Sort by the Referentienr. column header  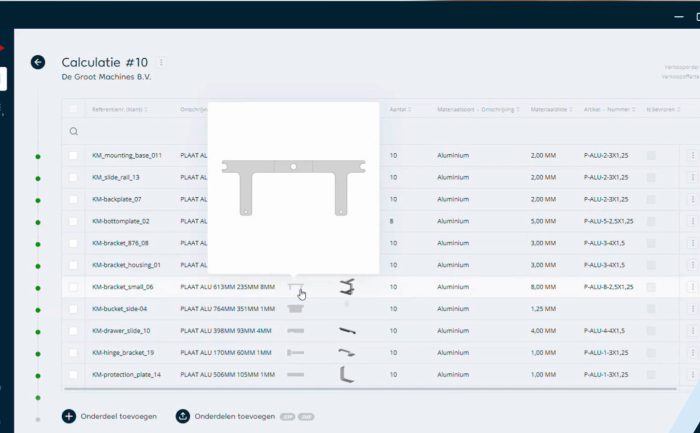pos(118,109)
